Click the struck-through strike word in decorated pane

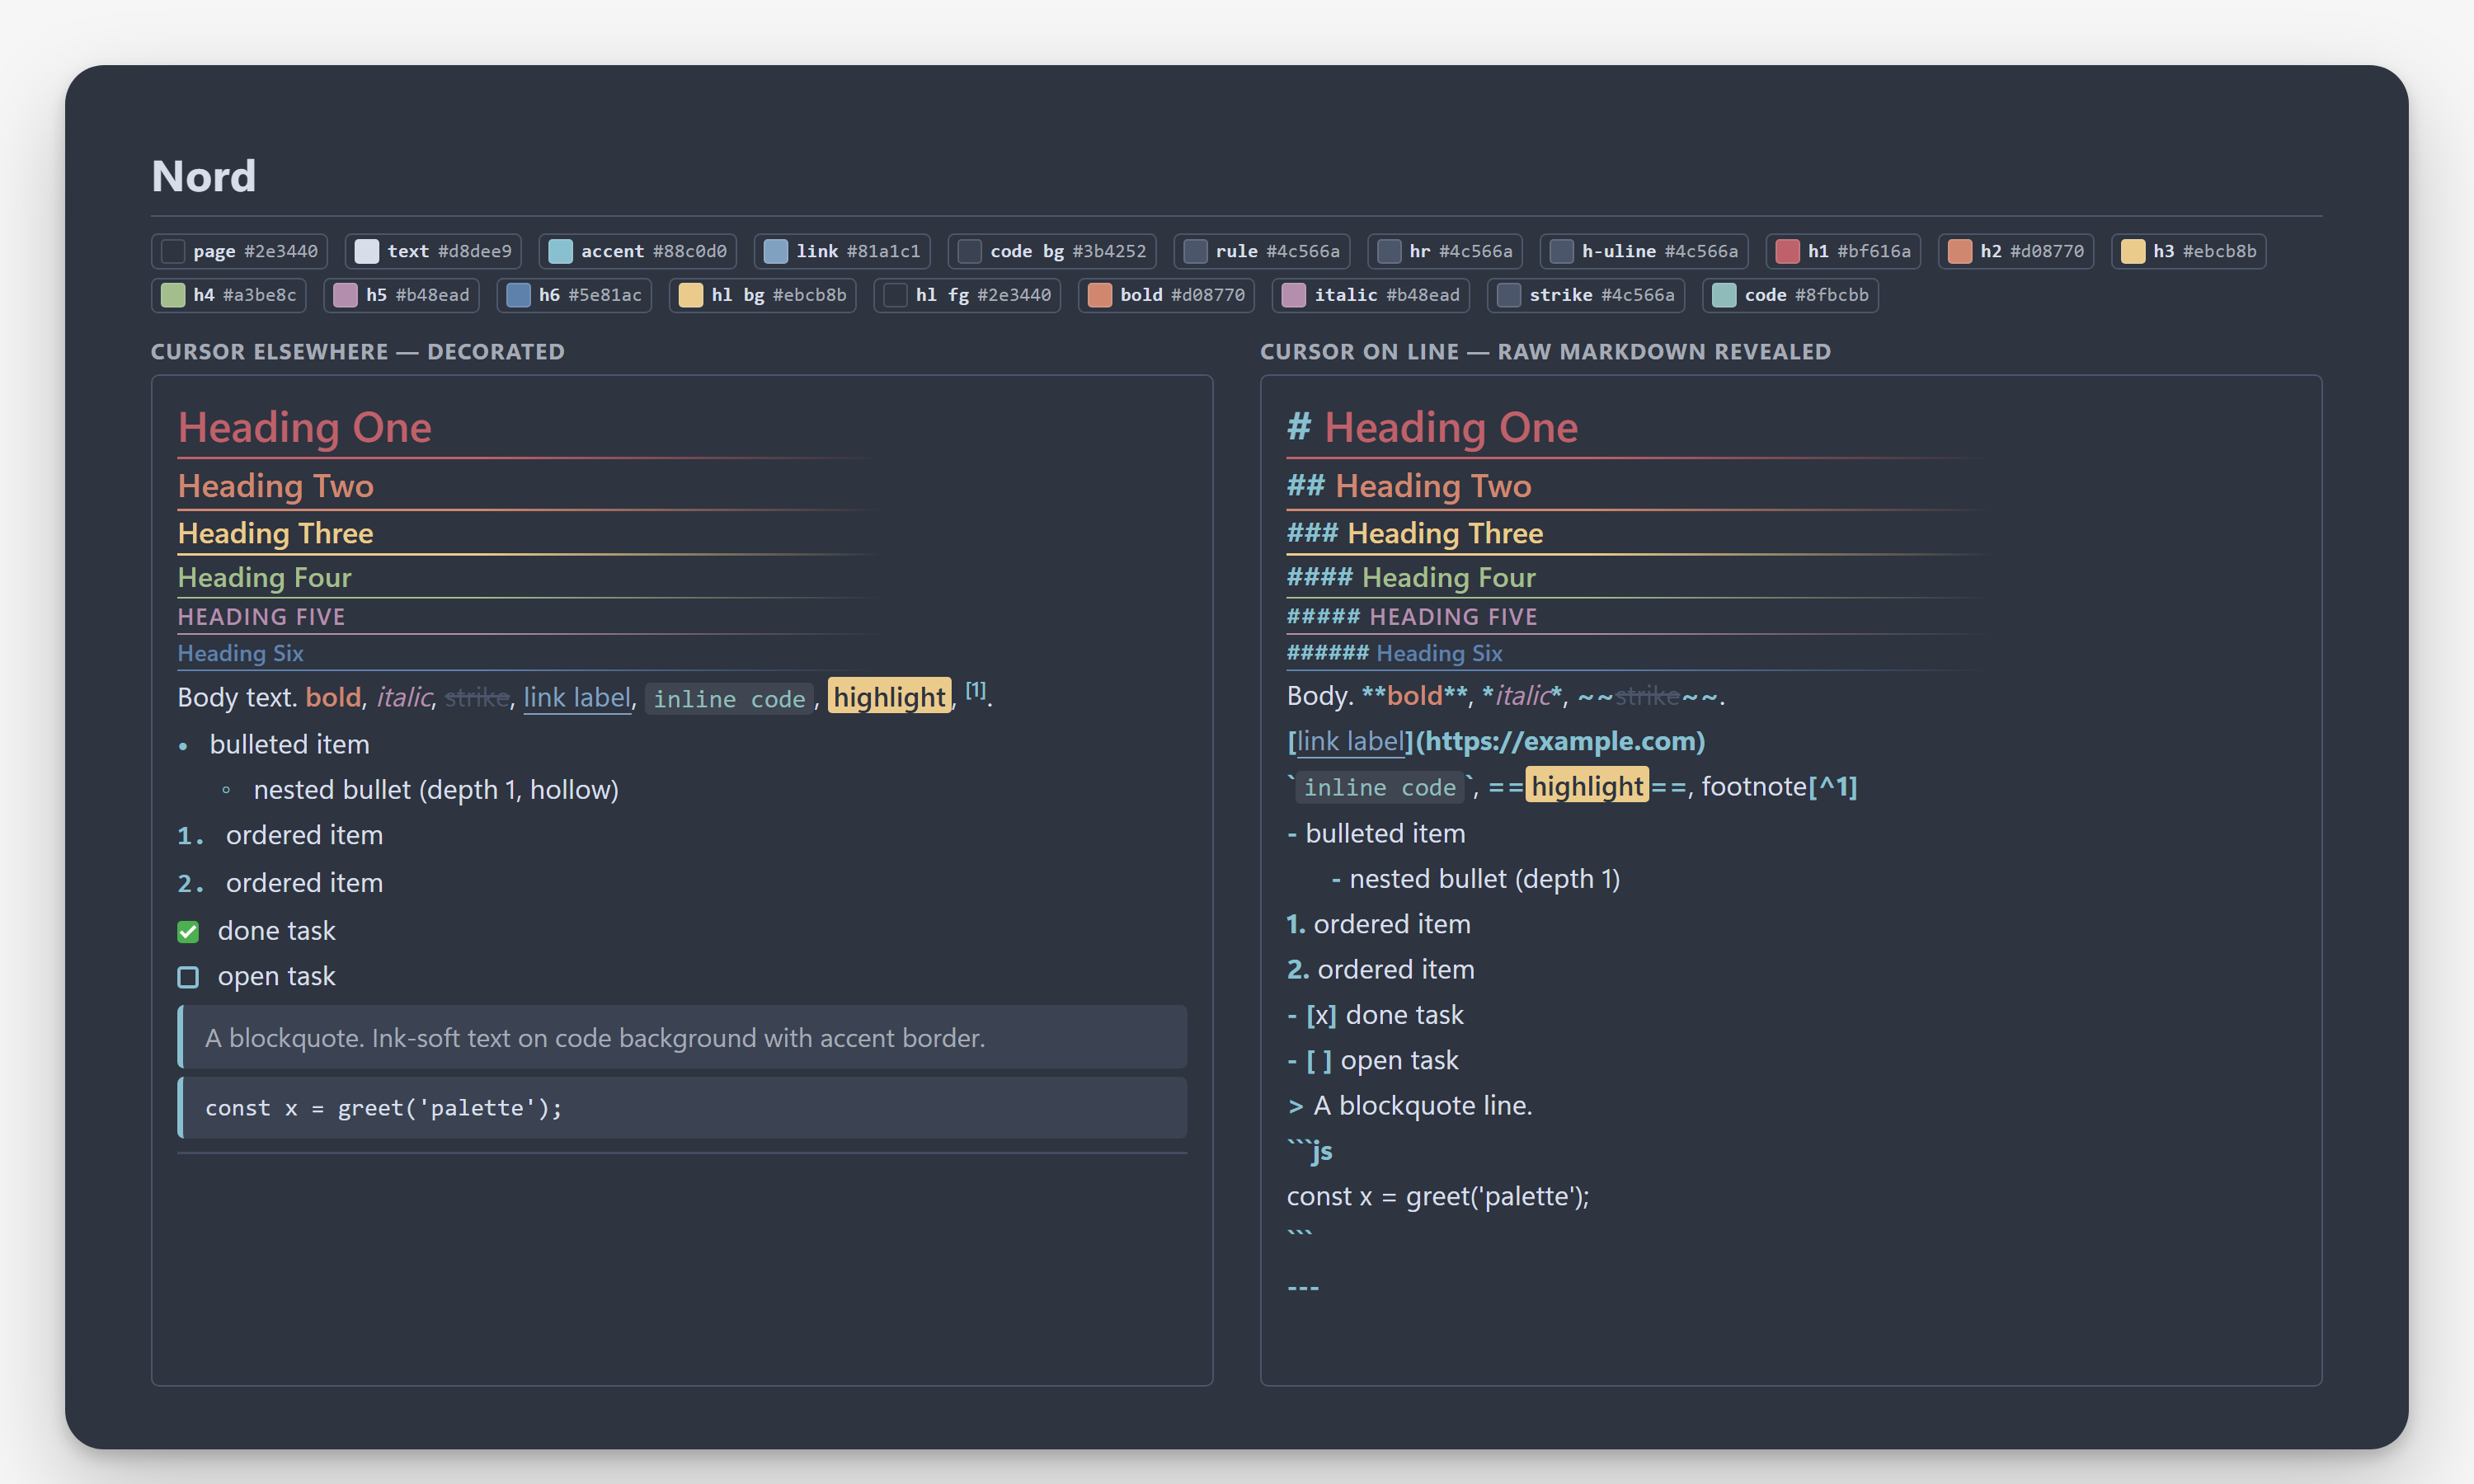[x=477, y=697]
